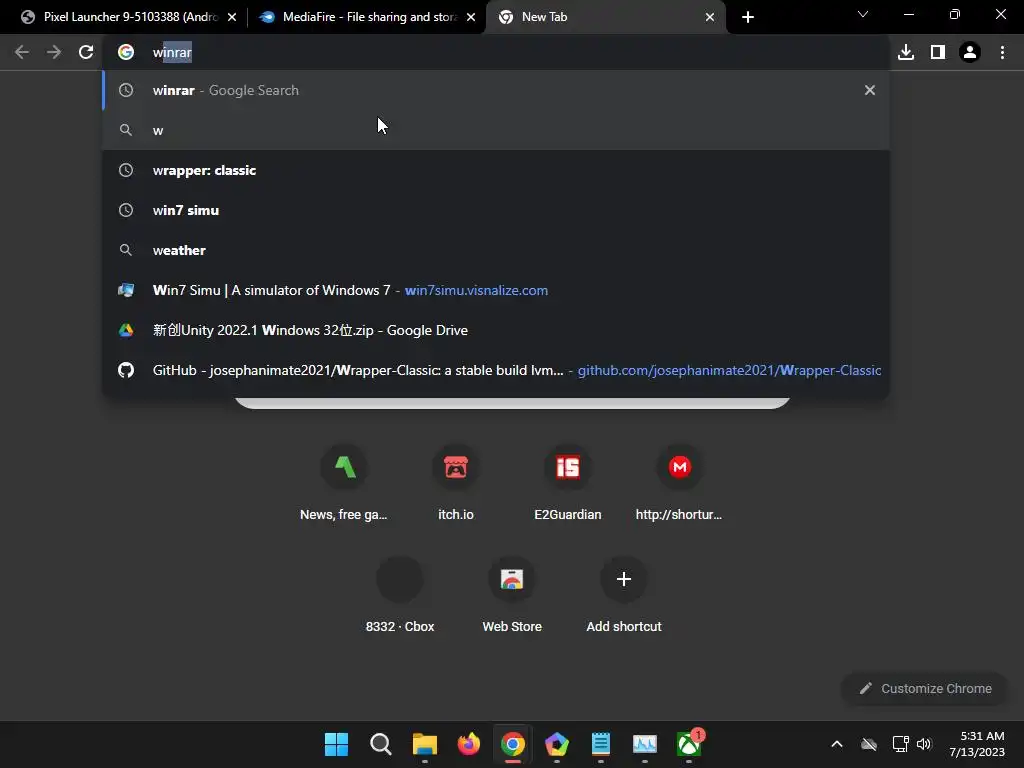Click GitHub icon in suggestions
The image size is (1024, 768).
coord(126,370)
